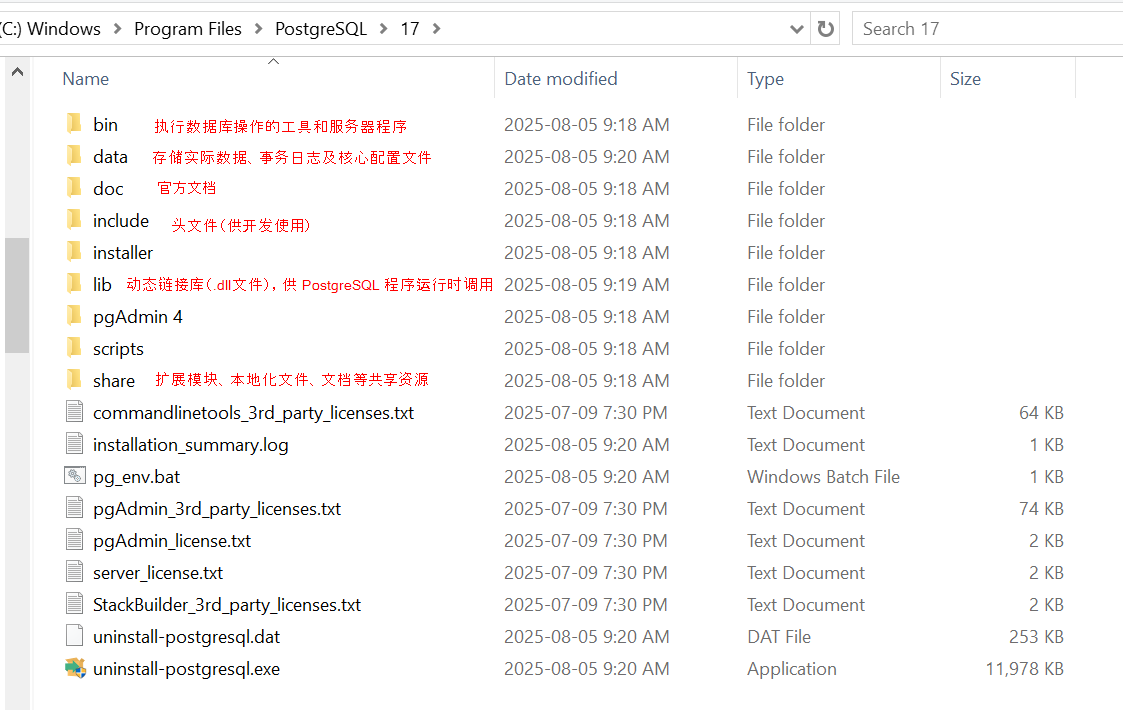Select the scripts folder icon
The height and width of the screenshot is (710, 1123).
(74, 348)
